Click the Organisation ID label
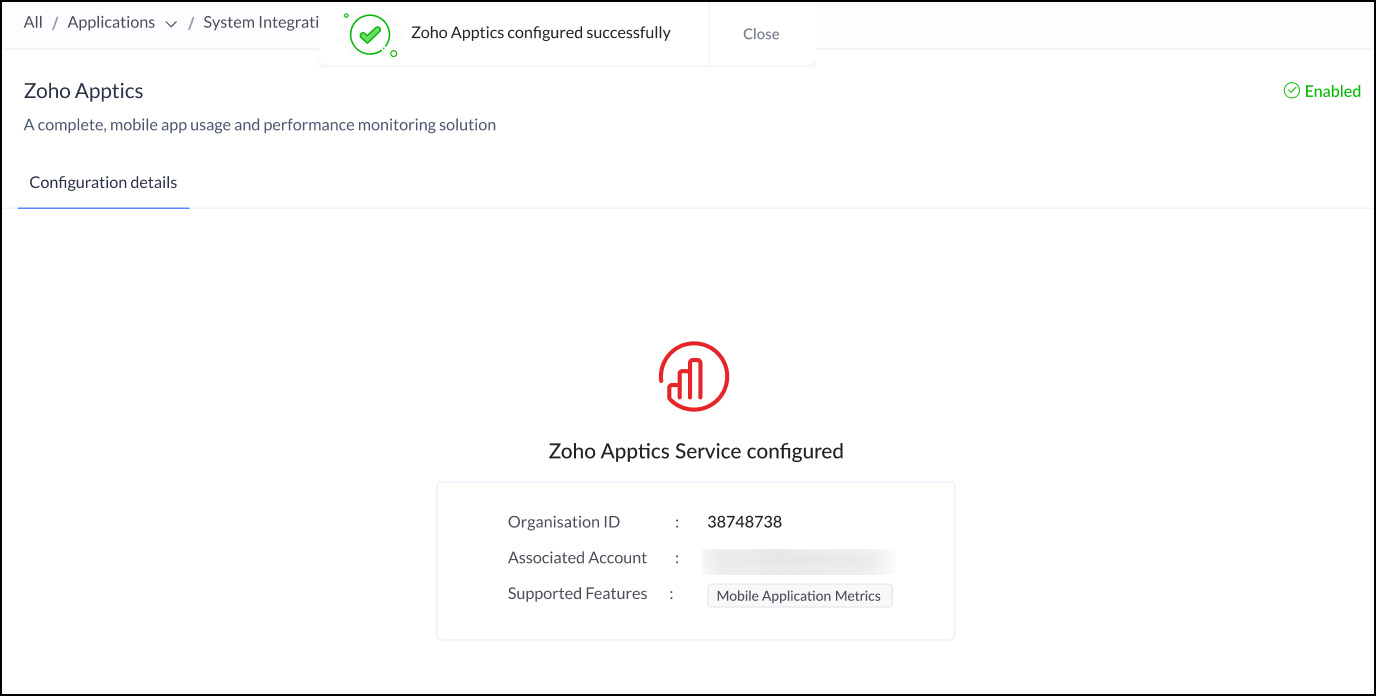Screen dimensions: 1376x696 click(564, 522)
